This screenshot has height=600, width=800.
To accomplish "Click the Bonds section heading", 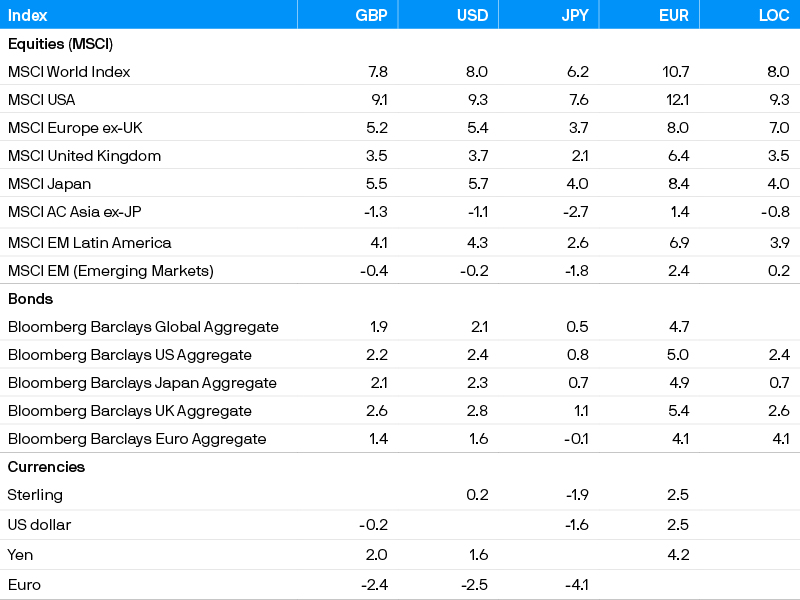I will [30, 299].
